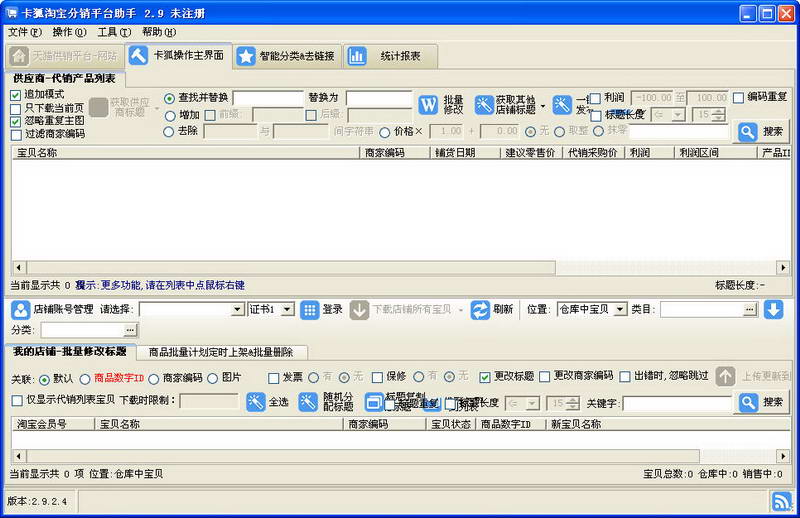The image size is (800, 518).
Task: Click the 获取其他店铺标题 wand icon
Action: click(484, 105)
